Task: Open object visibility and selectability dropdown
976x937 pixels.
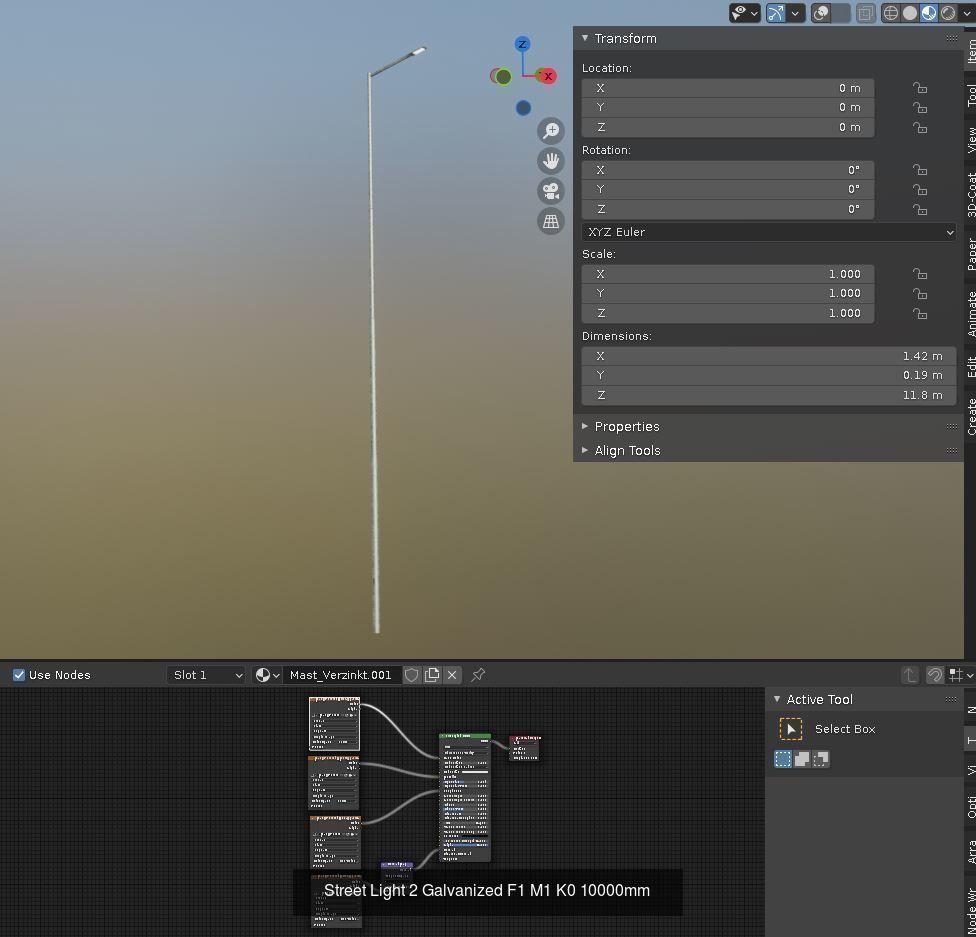Action: click(x=744, y=13)
